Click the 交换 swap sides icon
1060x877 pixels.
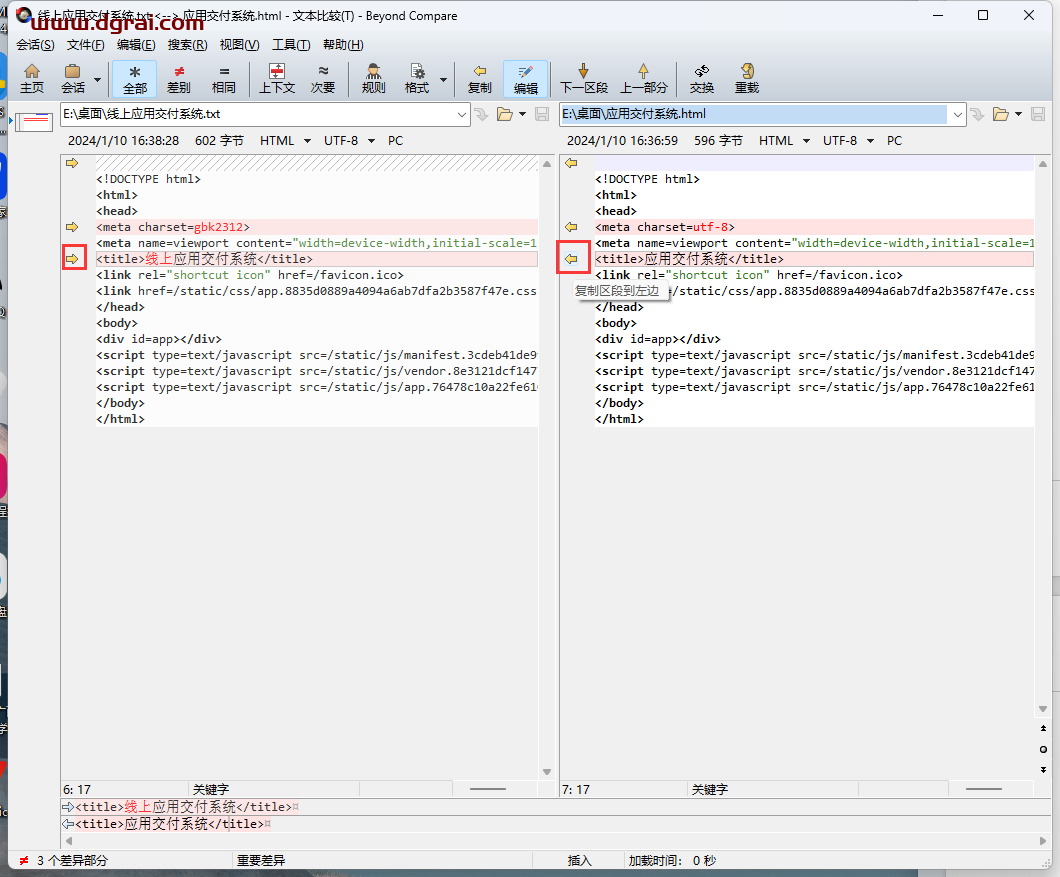click(x=702, y=78)
